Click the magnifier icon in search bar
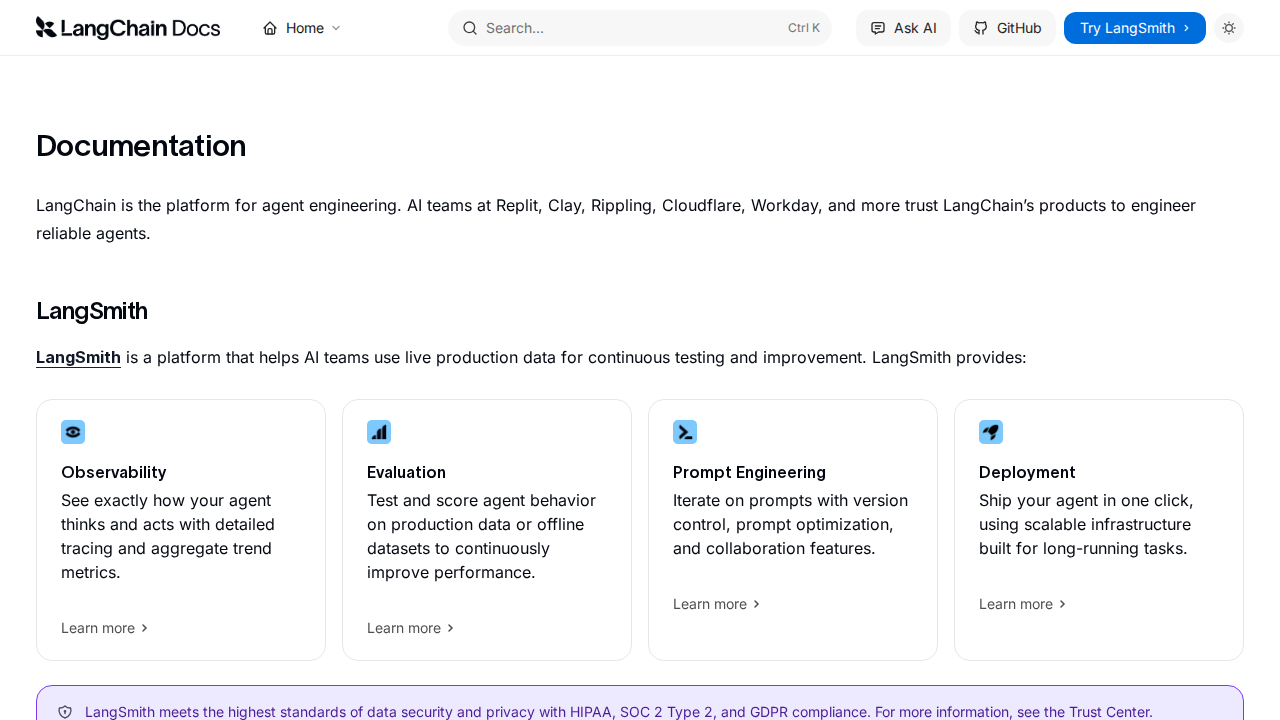The width and height of the screenshot is (1280, 720). 470,28
